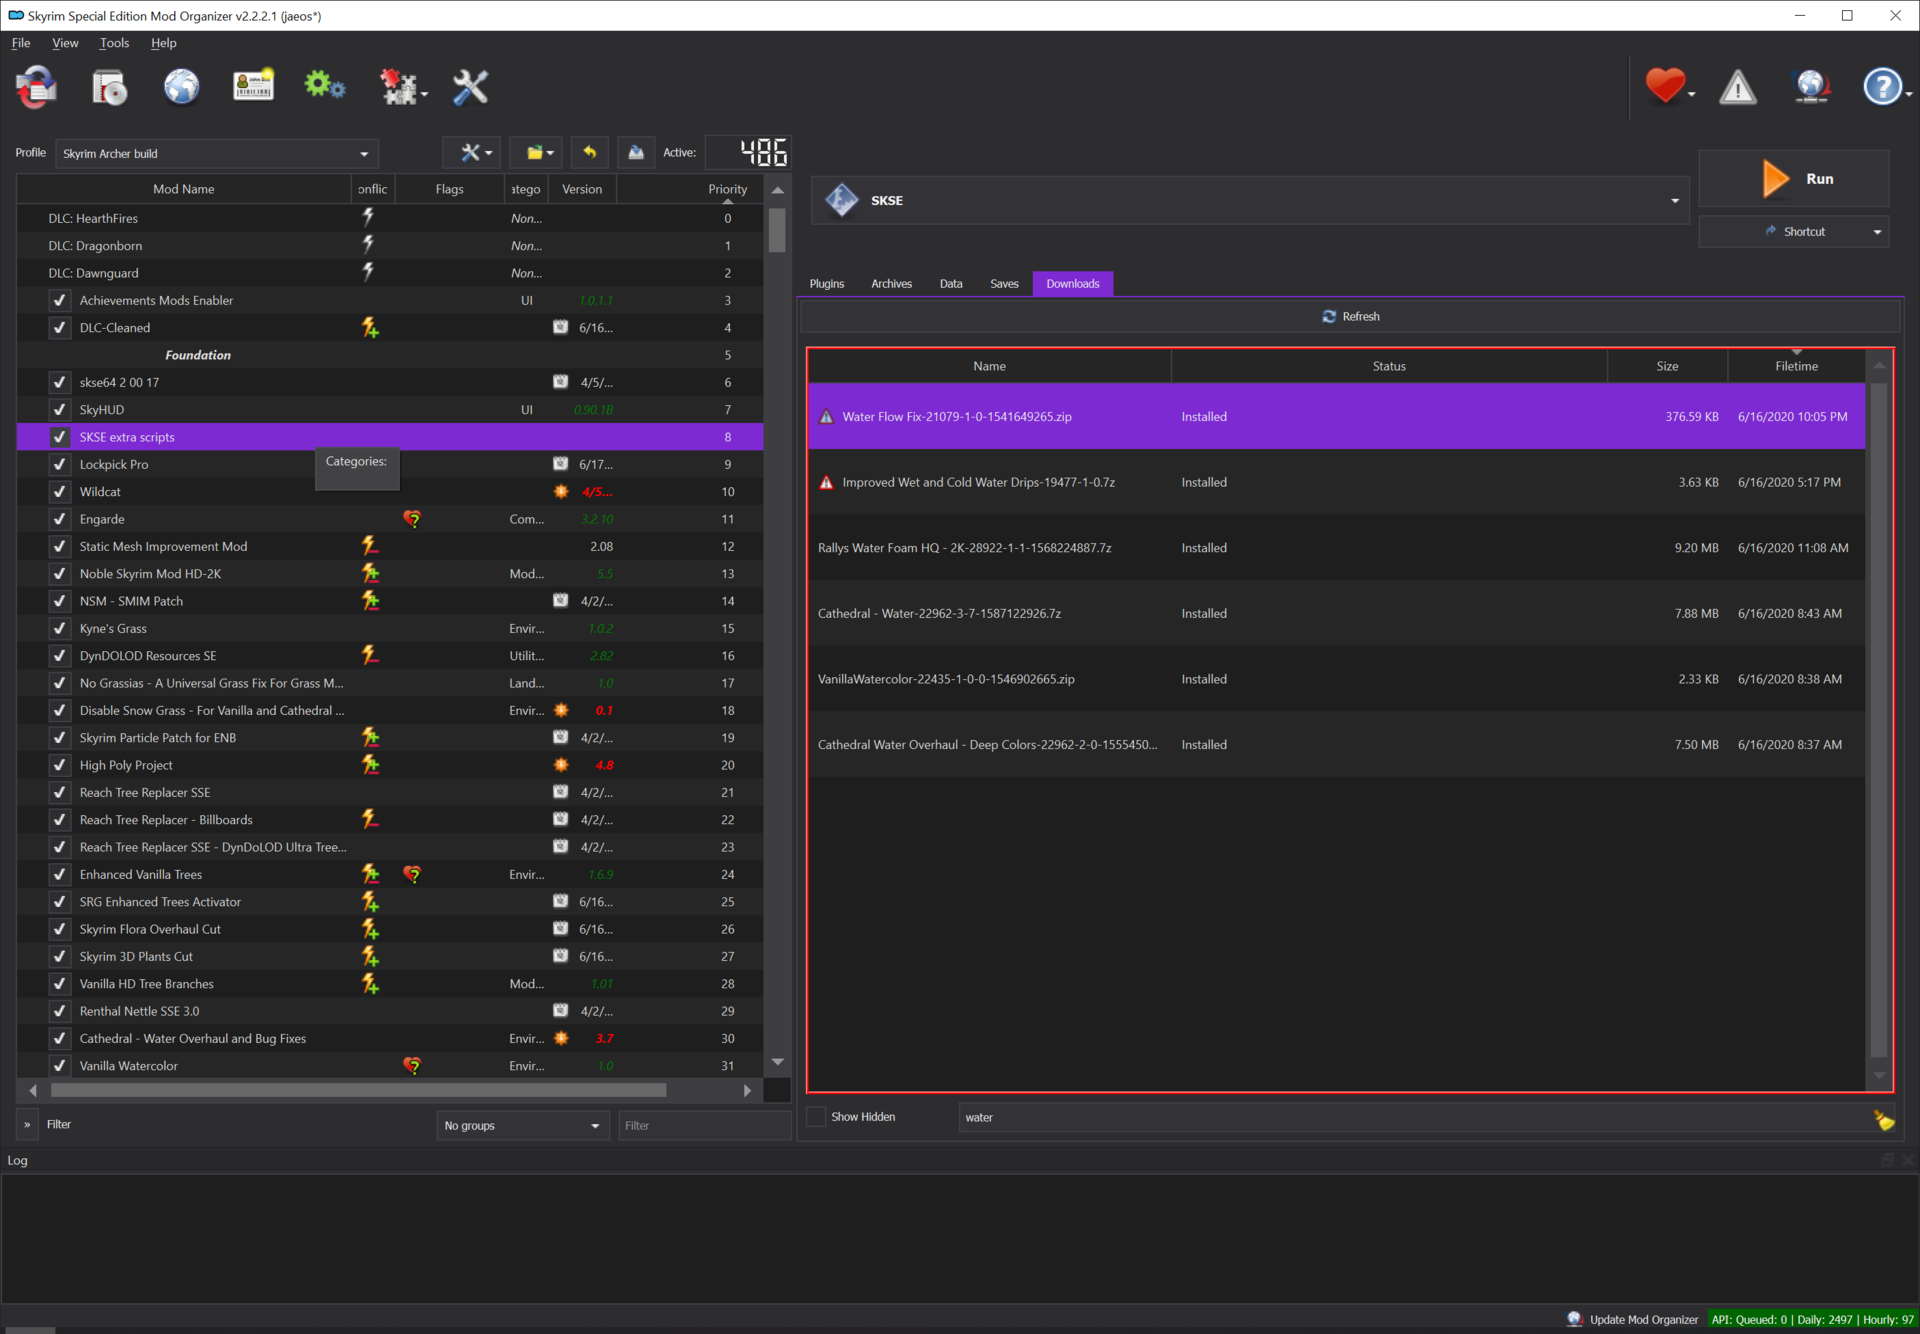This screenshot has width=1920, height=1334.
Task: Click the Lockpick Pro notes icon
Action: click(561, 464)
